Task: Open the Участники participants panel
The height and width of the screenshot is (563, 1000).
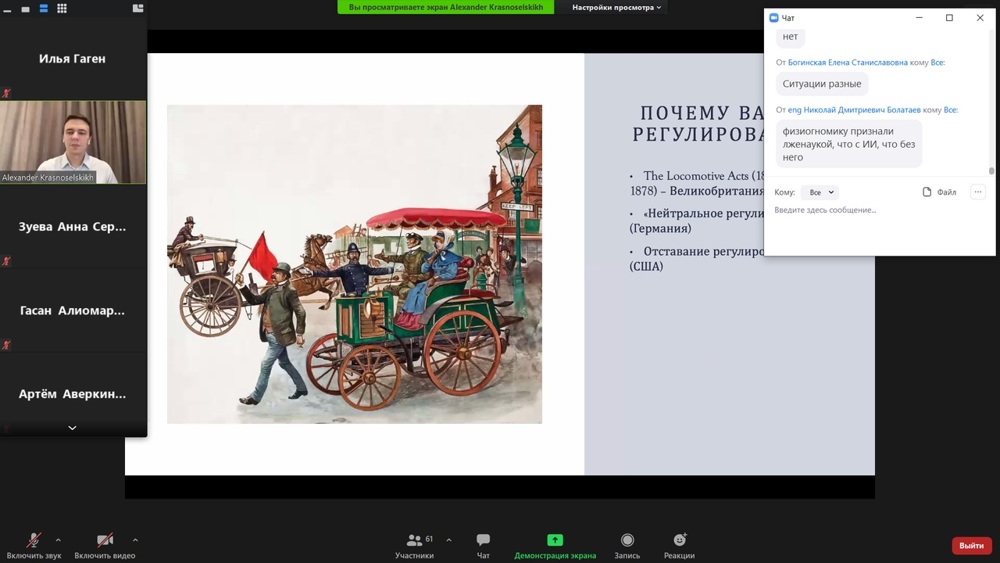Action: [x=415, y=546]
